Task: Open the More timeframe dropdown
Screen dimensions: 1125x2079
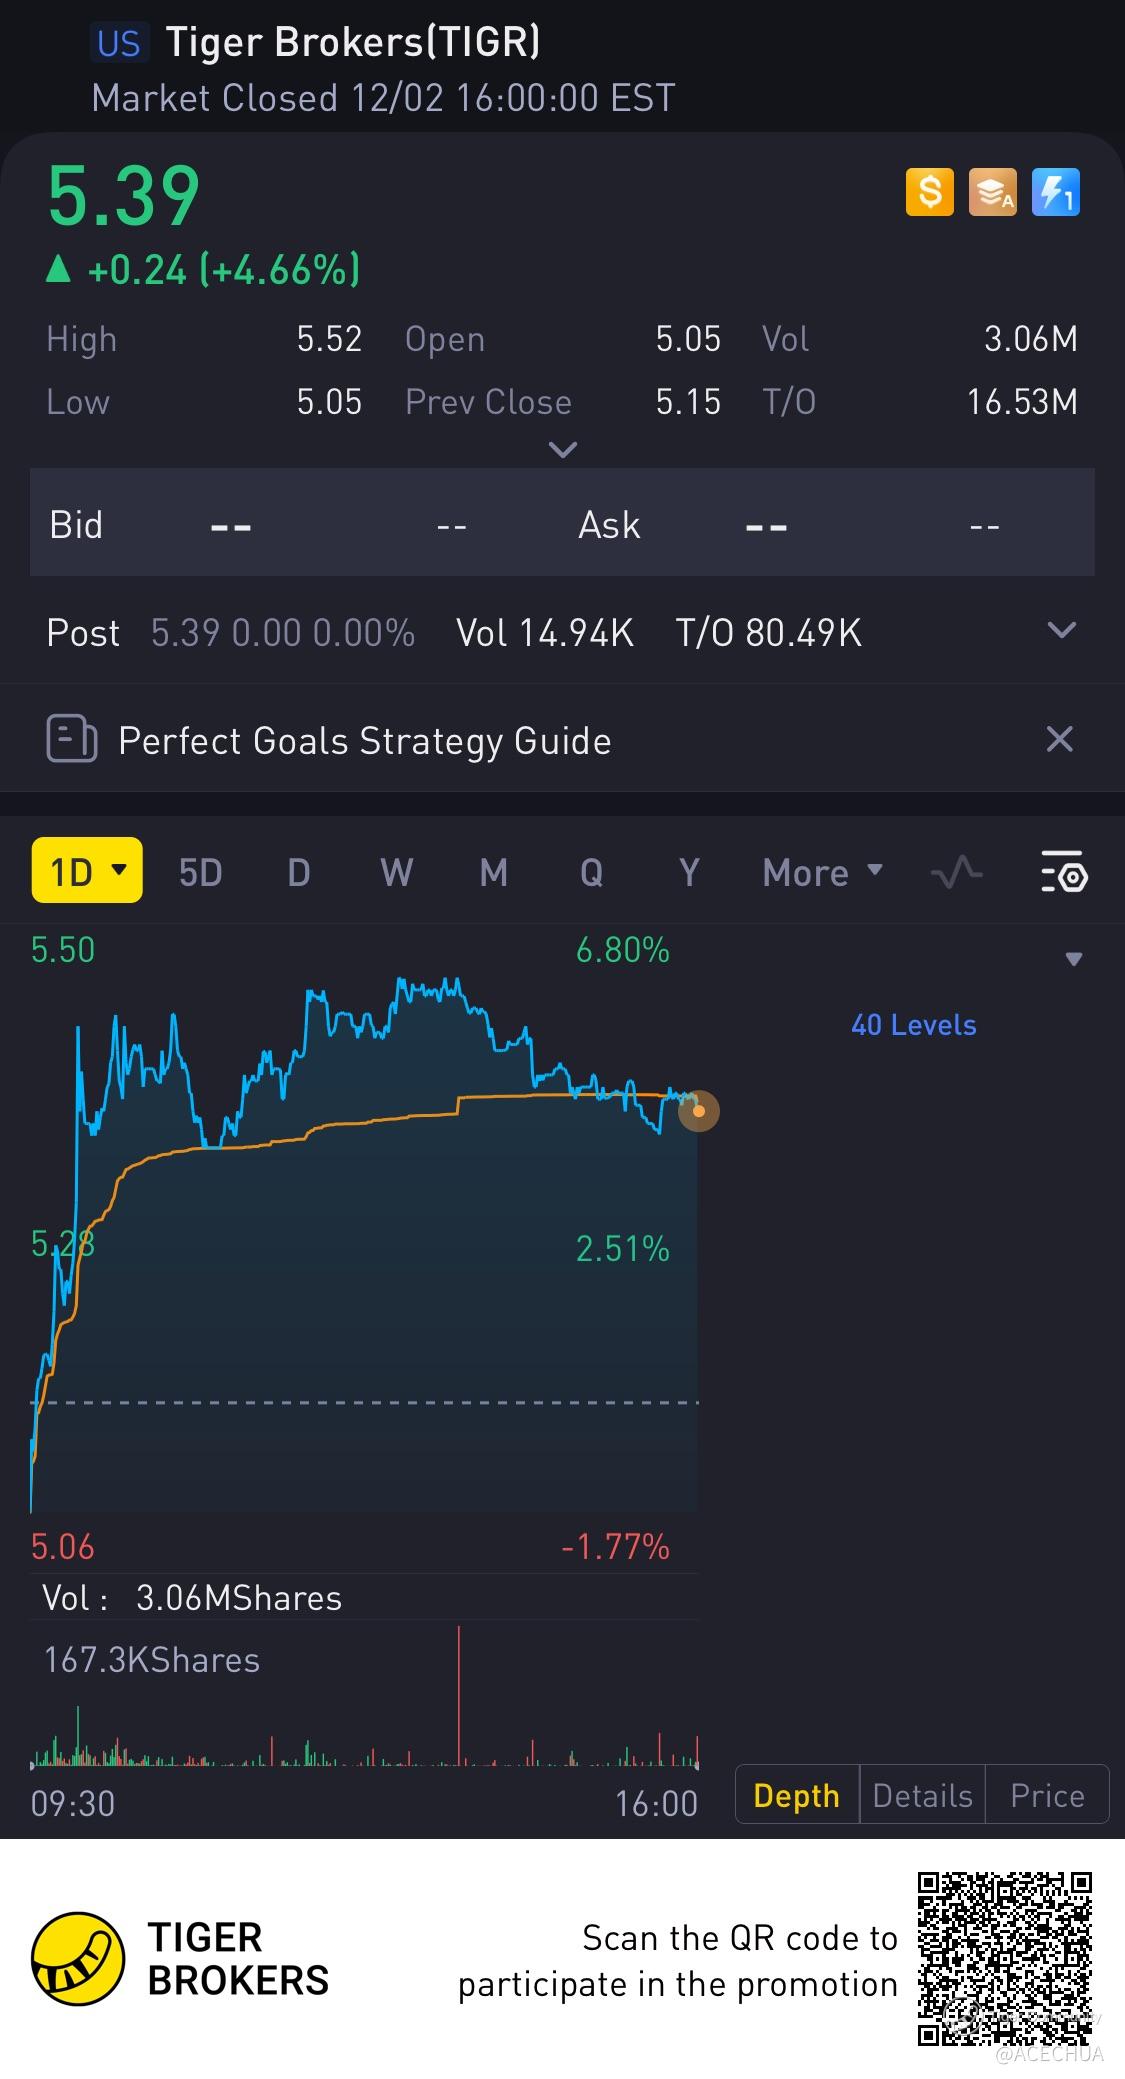Action: coord(822,872)
